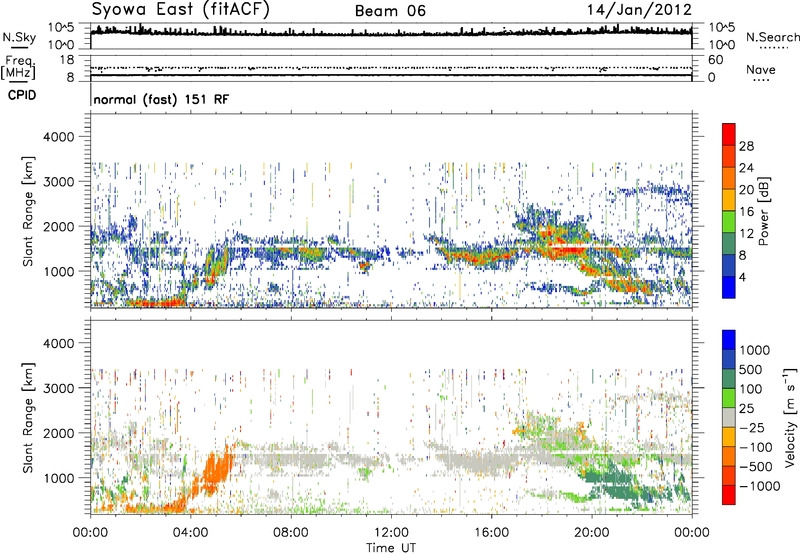Click the '4' power colorbar value
This screenshot has width=800, height=554.
pos(743,277)
